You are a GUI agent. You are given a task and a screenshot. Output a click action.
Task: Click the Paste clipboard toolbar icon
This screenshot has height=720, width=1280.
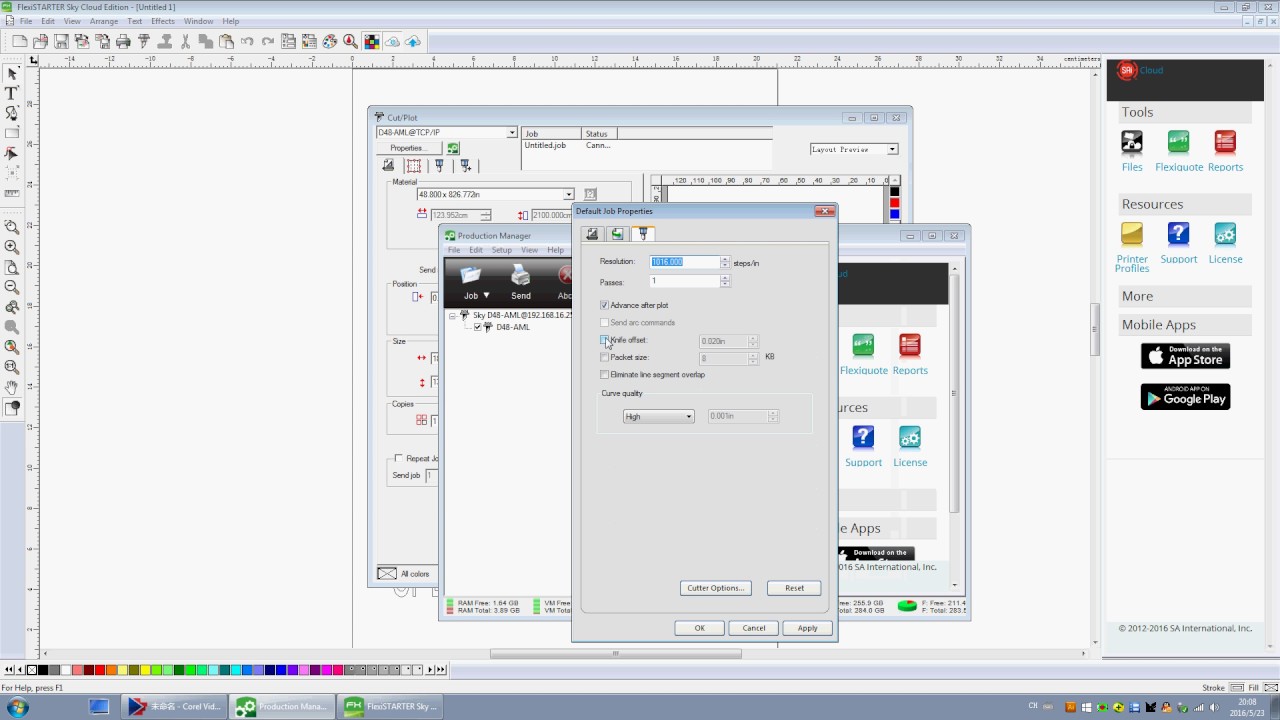point(226,41)
